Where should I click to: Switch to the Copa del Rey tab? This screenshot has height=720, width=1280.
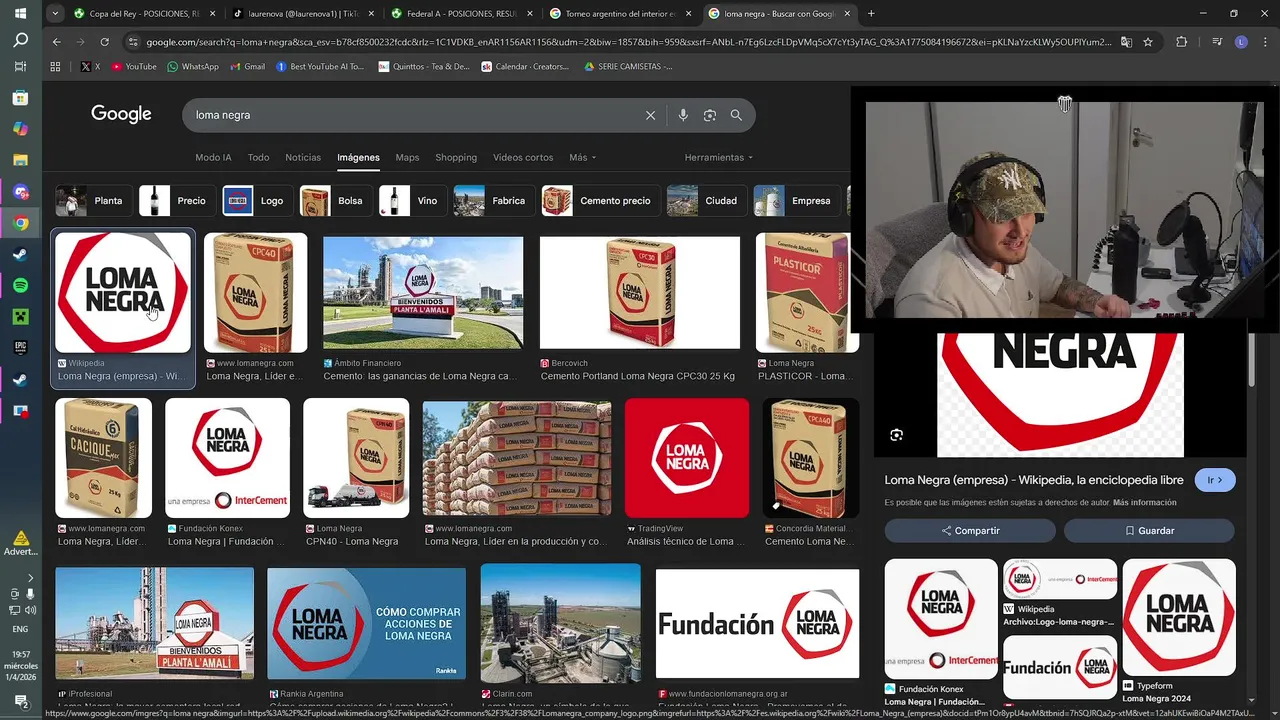[143, 14]
